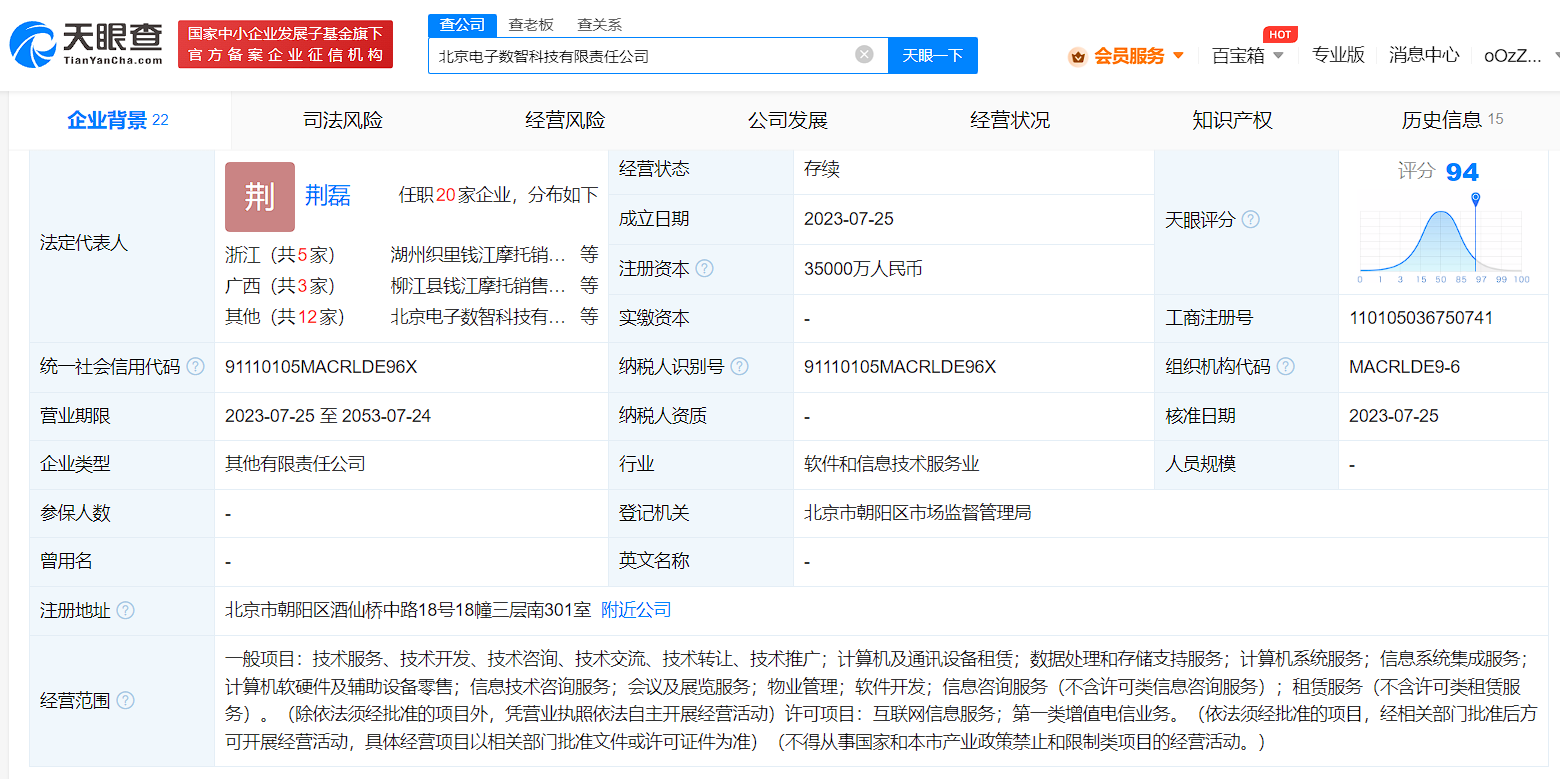
Task: Open 柳江县钱江摩托销售... company link
Action: tap(478, 286)
